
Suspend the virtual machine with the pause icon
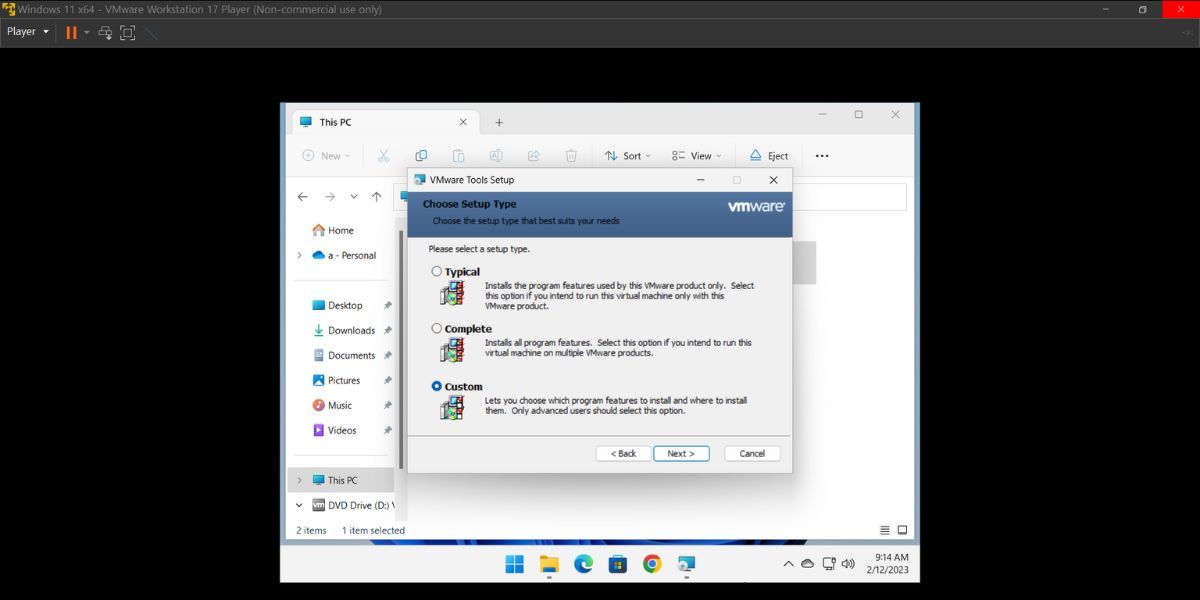tap(71, 32)
